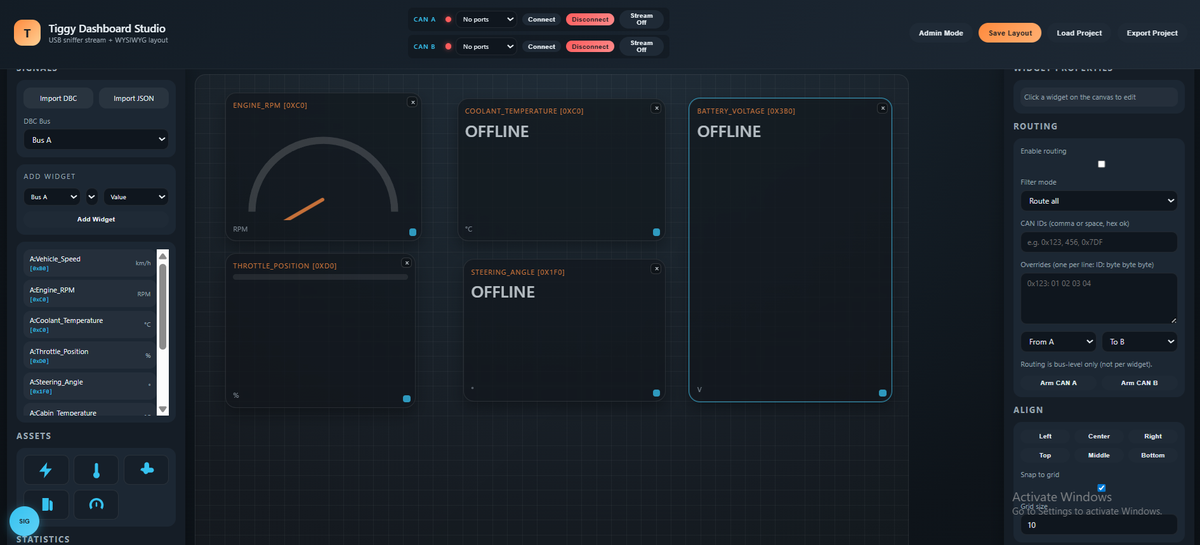Viewport: 1200px width, 545px height.
Task: Open the Add Widget bus dropdown
Action: (53, 197)
